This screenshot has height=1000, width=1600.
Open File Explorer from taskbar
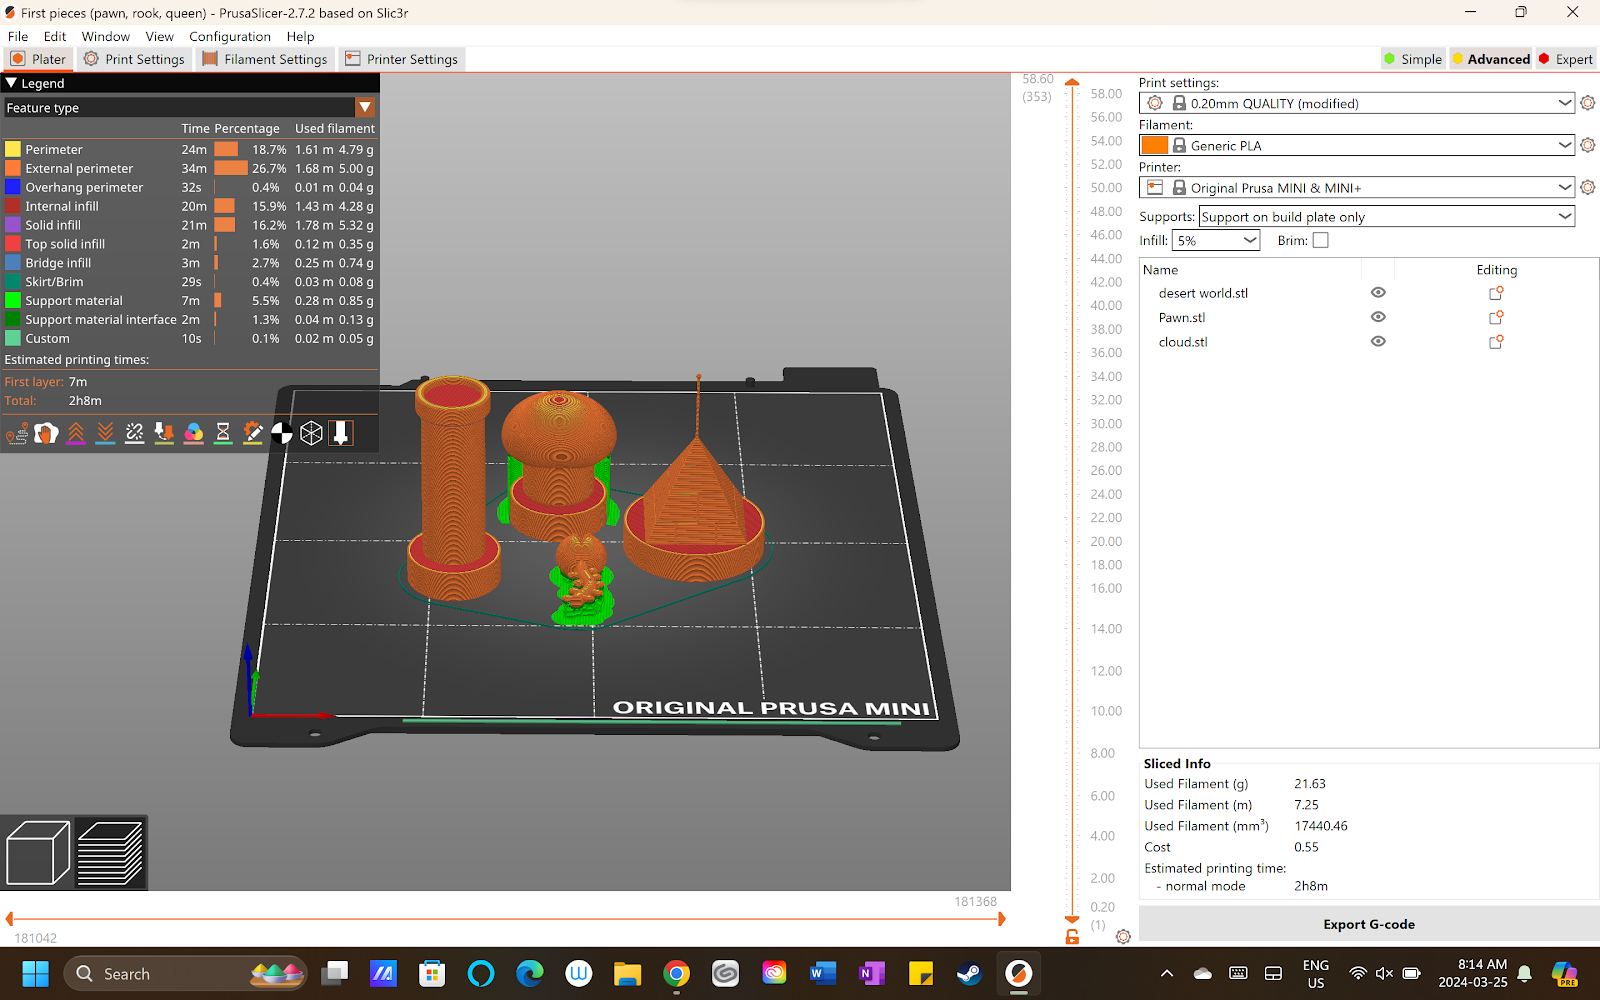tap(627, 973)
